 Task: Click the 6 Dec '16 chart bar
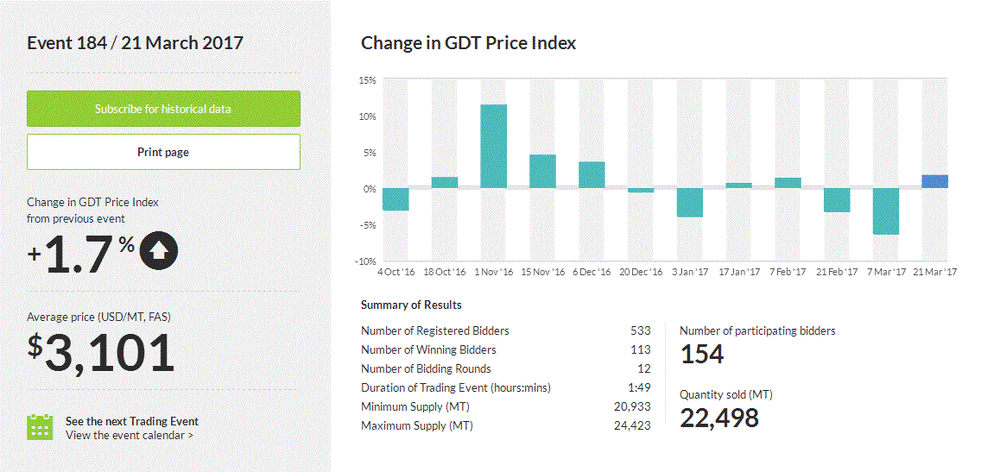(592, 175)
